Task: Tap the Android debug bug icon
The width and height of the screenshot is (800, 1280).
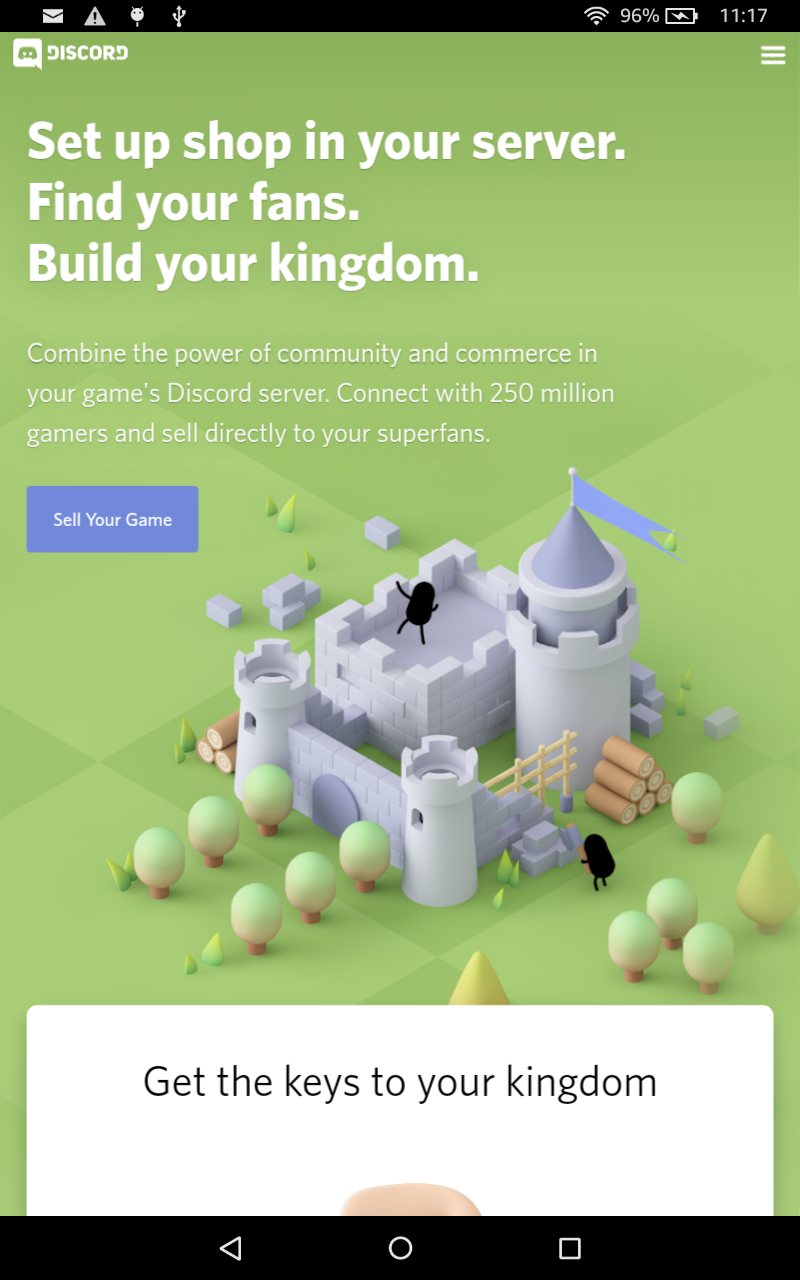Action: coord(138,16)
